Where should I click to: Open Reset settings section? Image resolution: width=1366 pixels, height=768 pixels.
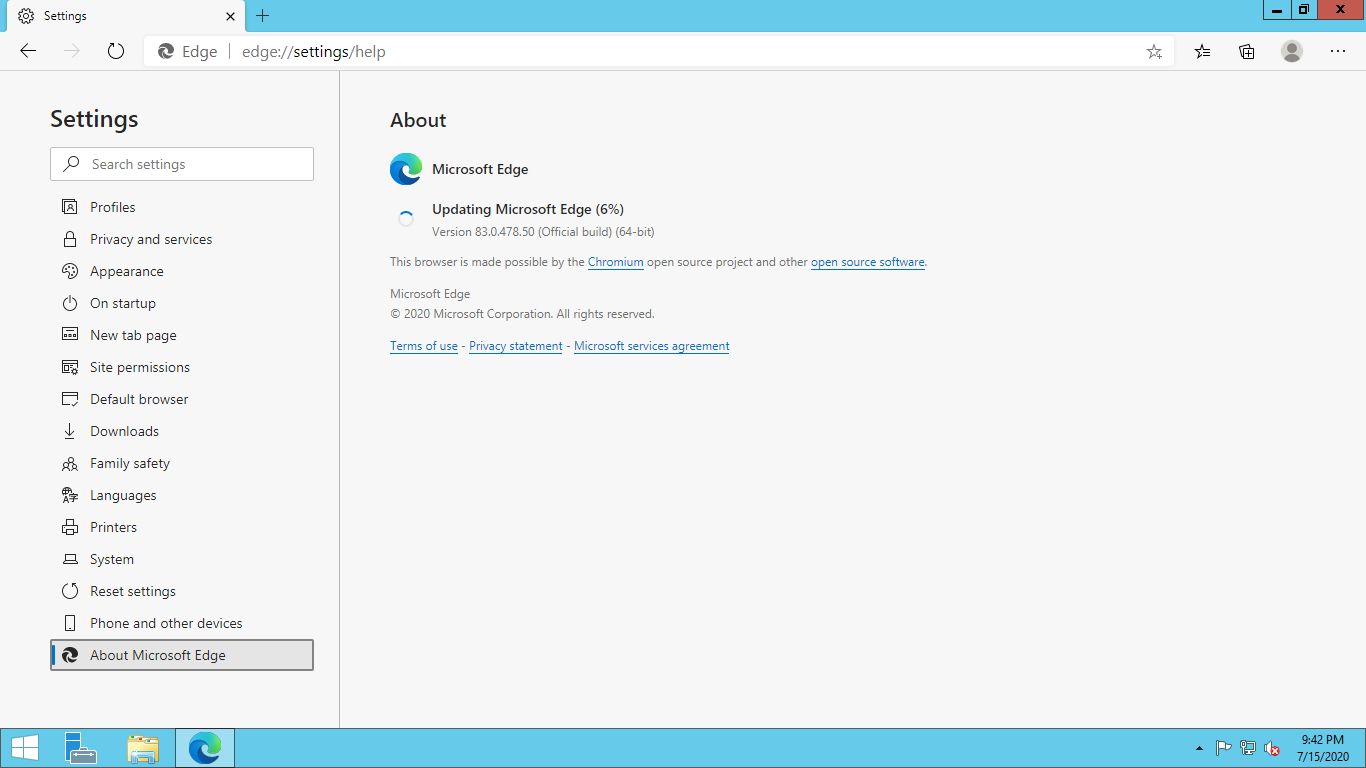[x=182, y=591]
